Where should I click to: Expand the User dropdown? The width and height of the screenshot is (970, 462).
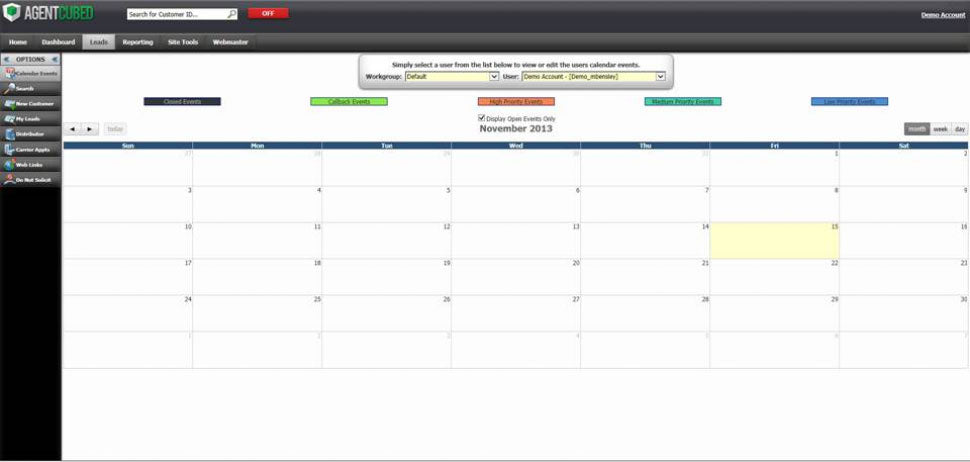[x=660, y=76]
